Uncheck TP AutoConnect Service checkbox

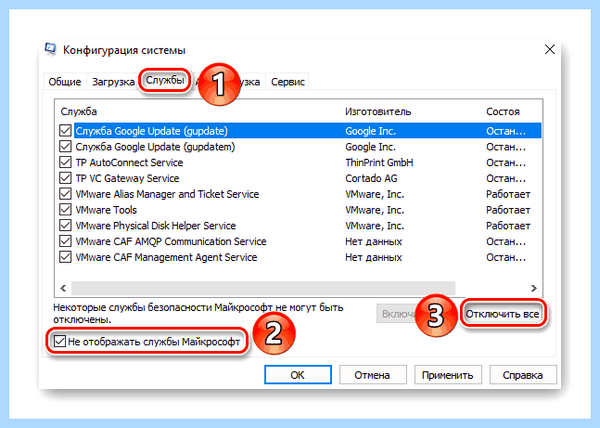pos(65,162)
